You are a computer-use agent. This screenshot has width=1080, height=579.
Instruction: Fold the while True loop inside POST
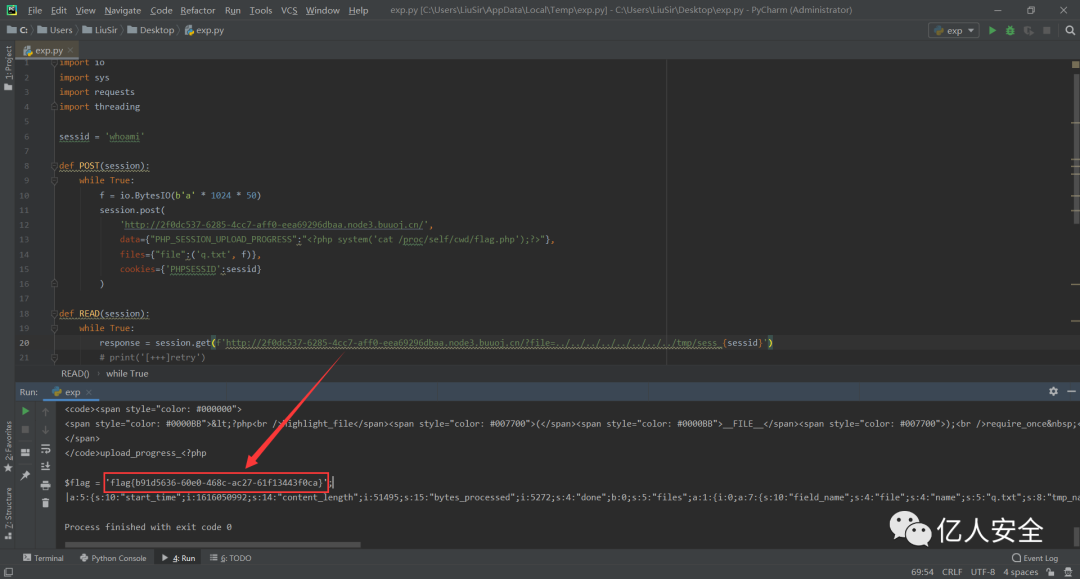[54, 180]
